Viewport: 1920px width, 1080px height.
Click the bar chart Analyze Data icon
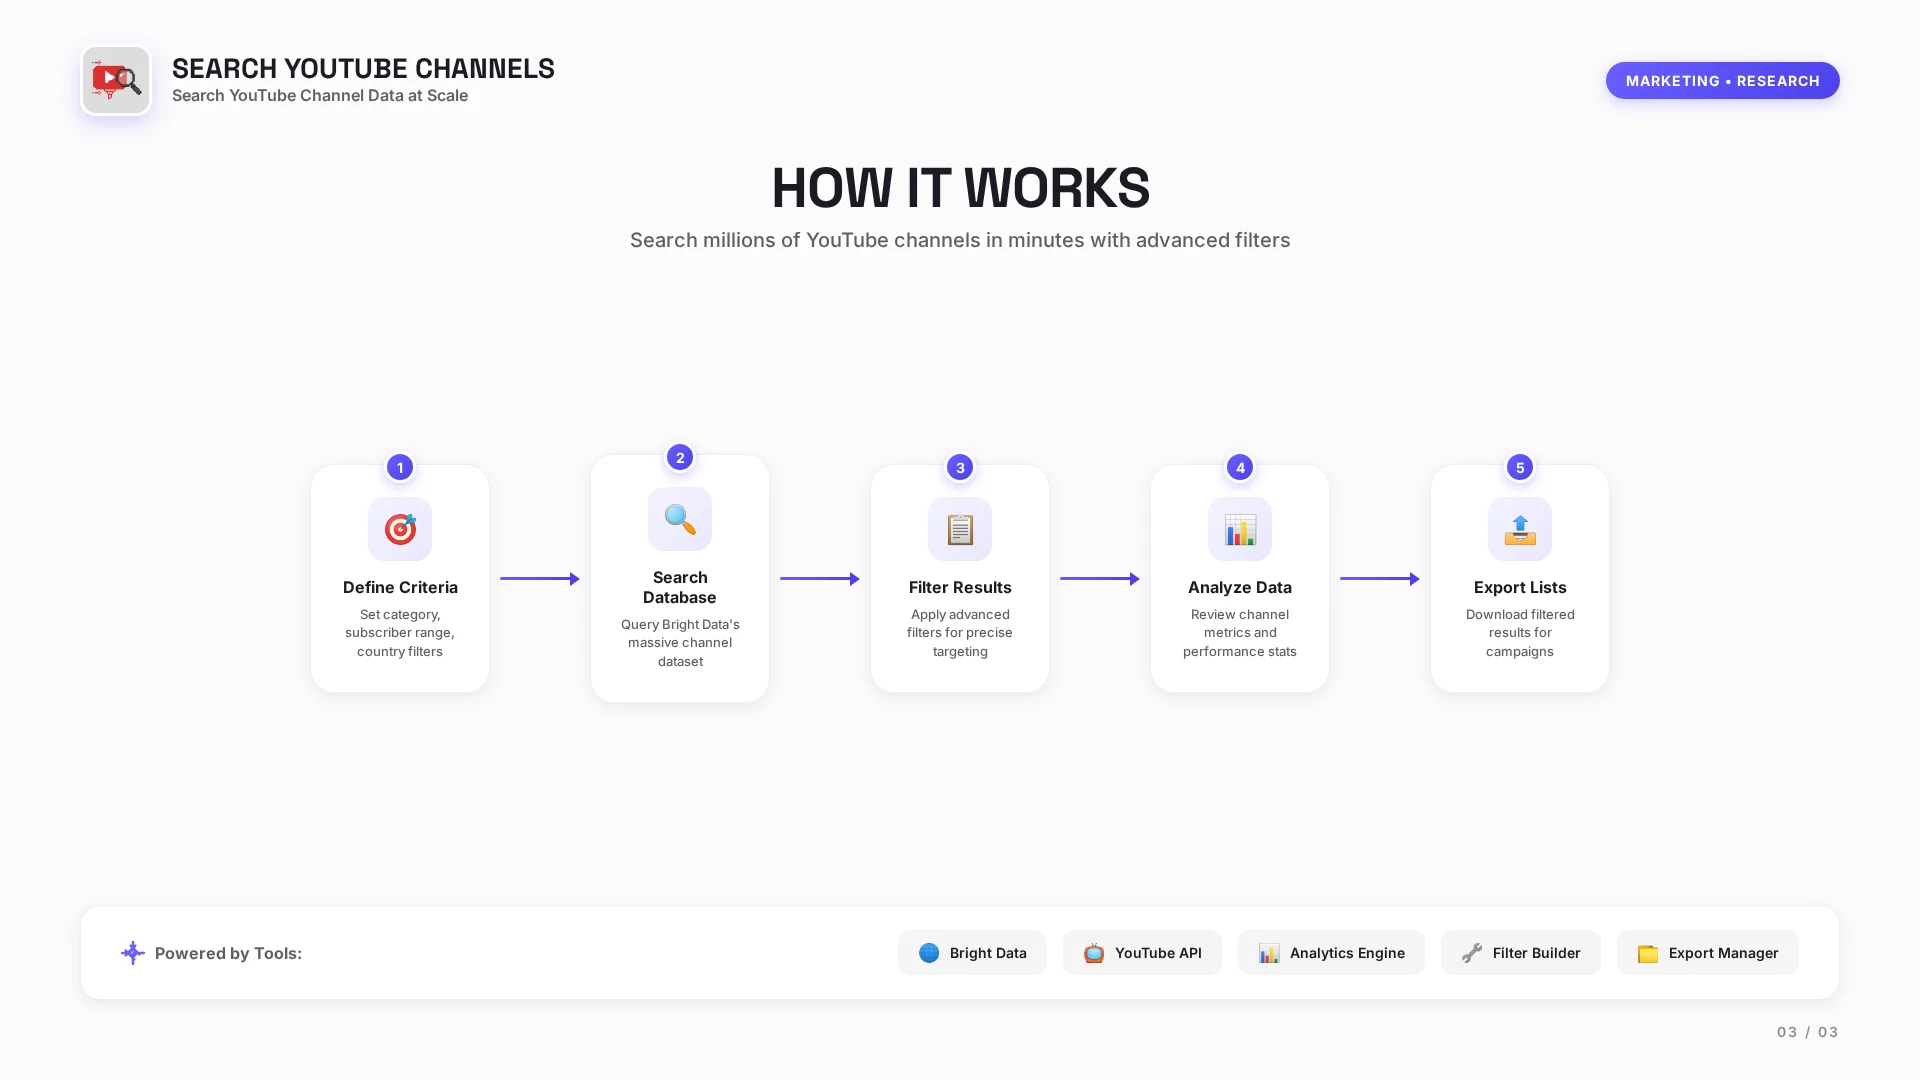point(1240,529)
